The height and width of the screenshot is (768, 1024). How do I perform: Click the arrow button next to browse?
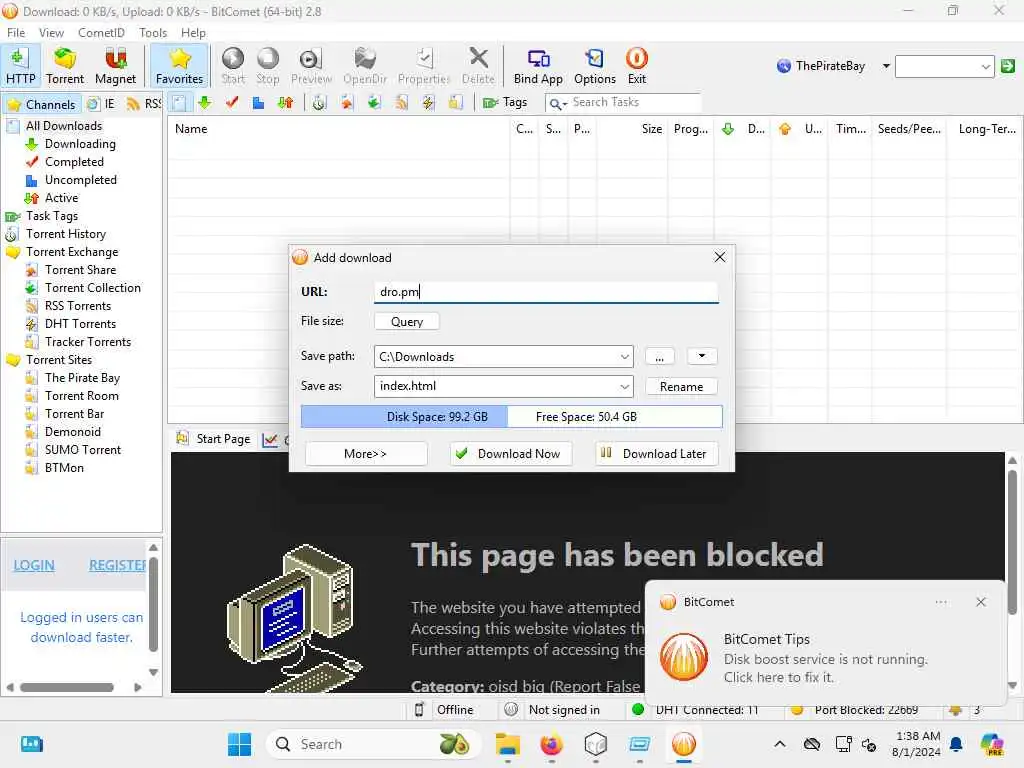click(x=702, y=357)
